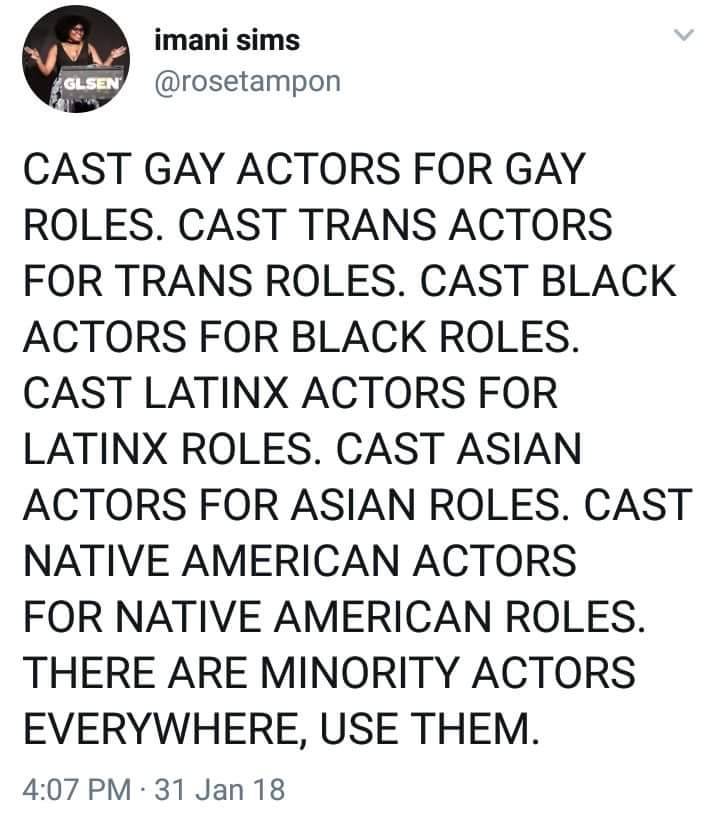
Task: Click the line LATINX ROLES. CAST ASIAN
Action: tap(302, 448)
